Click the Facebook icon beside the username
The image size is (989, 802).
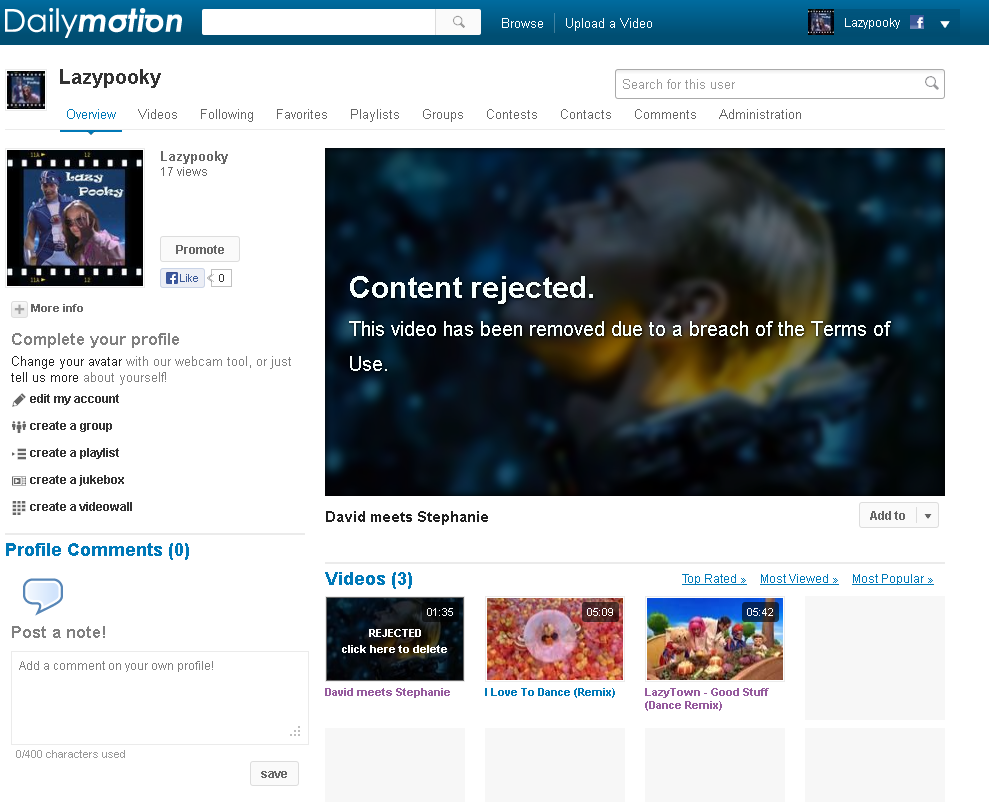[917, 23]
